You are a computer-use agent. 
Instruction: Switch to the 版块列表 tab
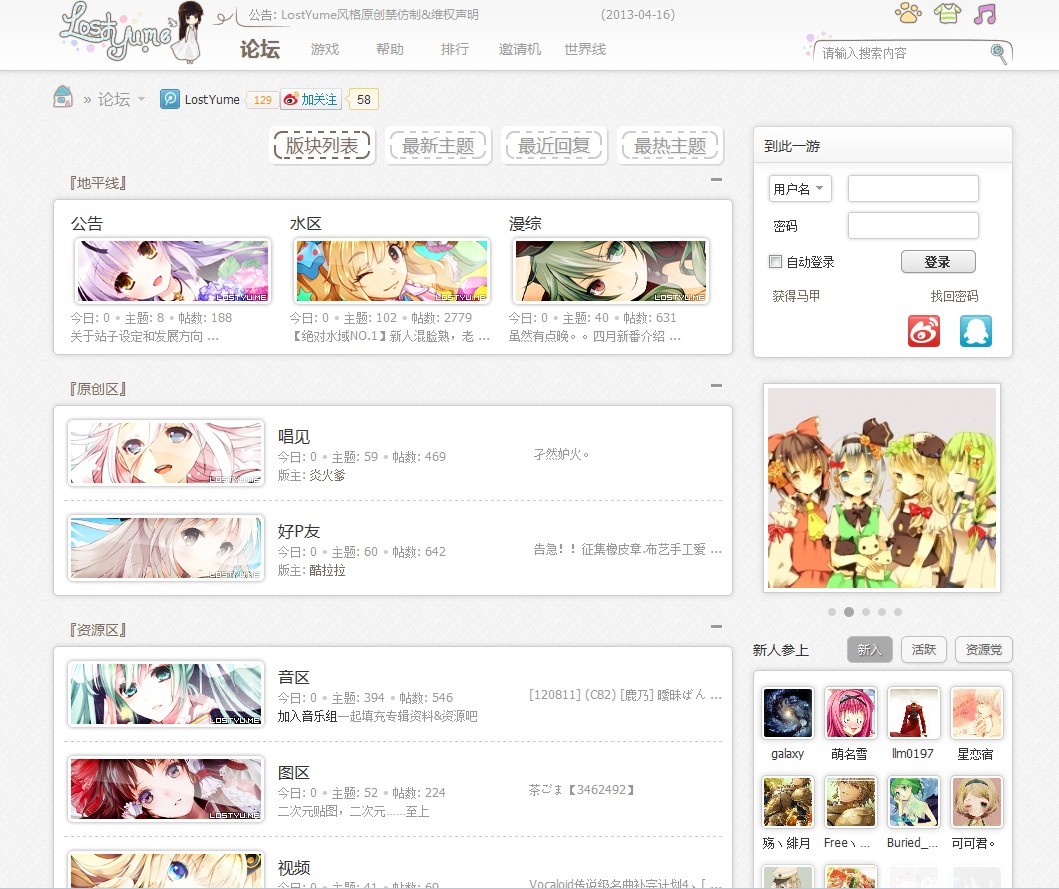point(322,145)
